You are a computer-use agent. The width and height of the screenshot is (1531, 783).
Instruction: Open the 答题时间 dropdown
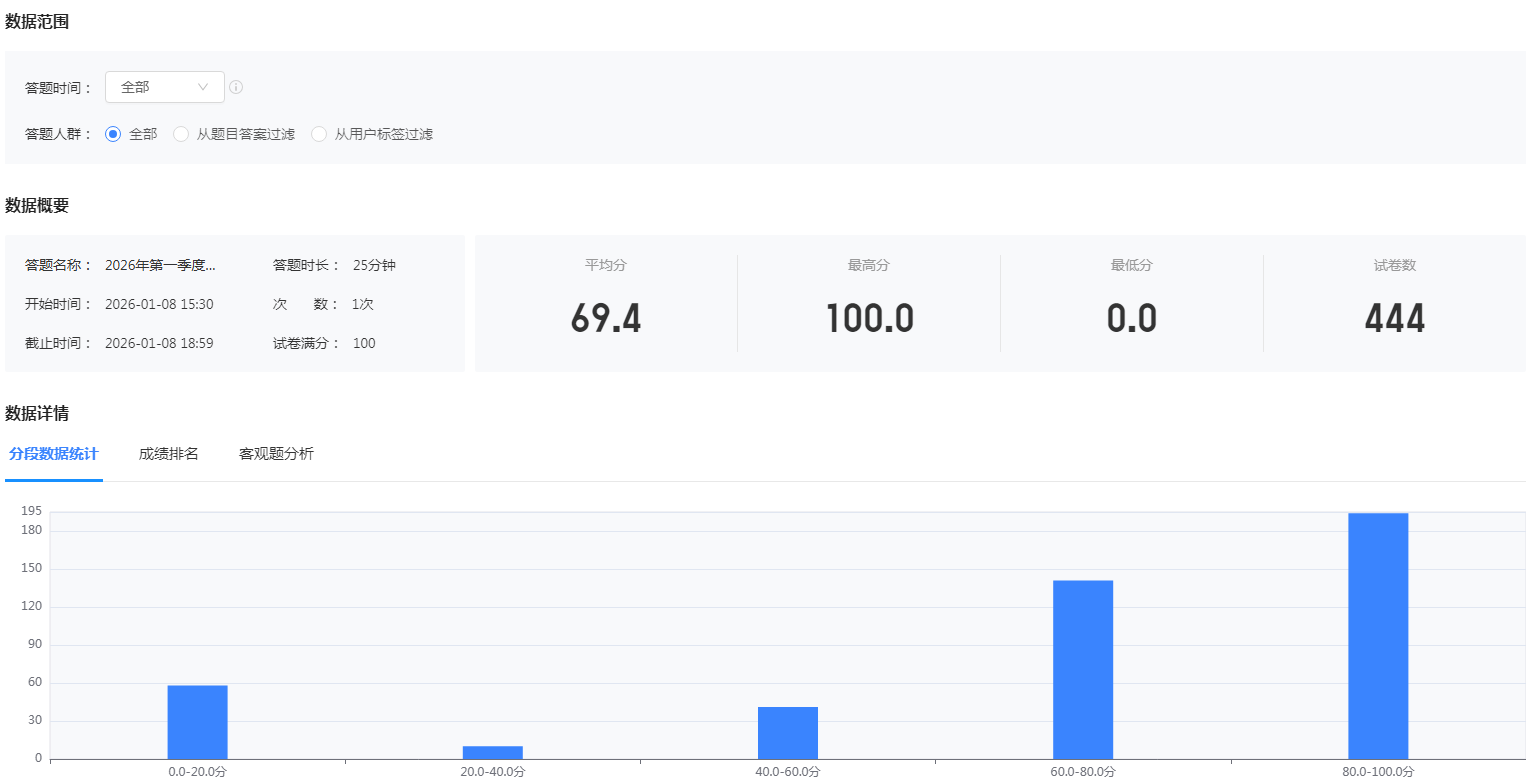tap(164, 87)
